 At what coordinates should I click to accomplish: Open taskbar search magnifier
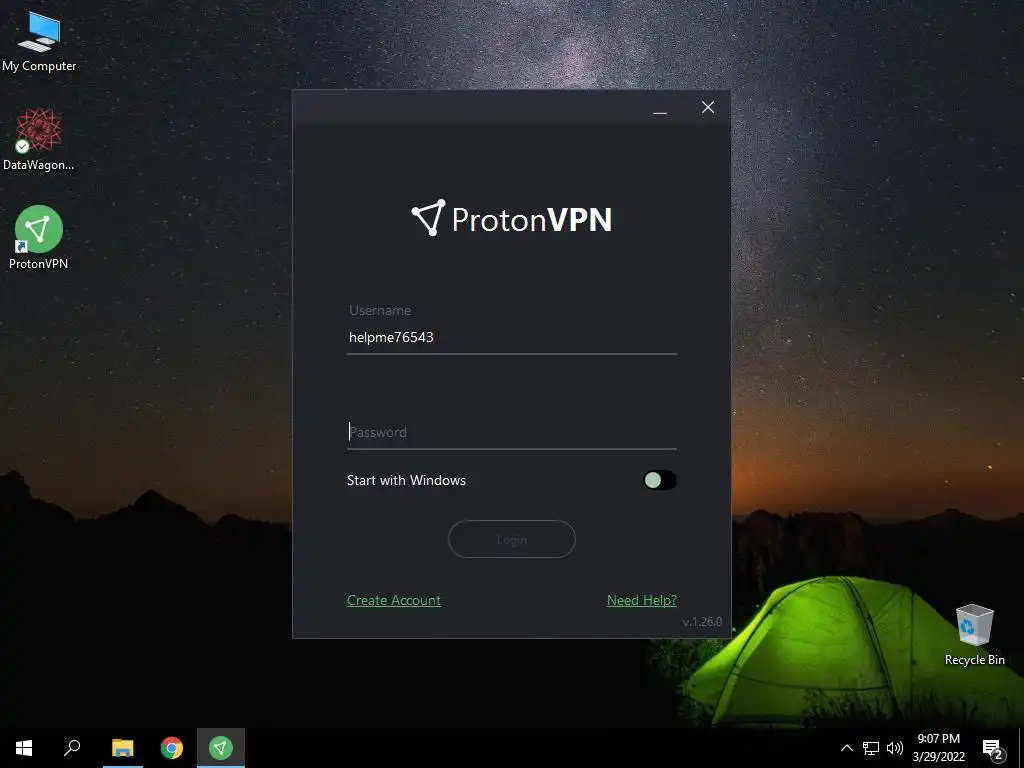[x=72, y=748]
